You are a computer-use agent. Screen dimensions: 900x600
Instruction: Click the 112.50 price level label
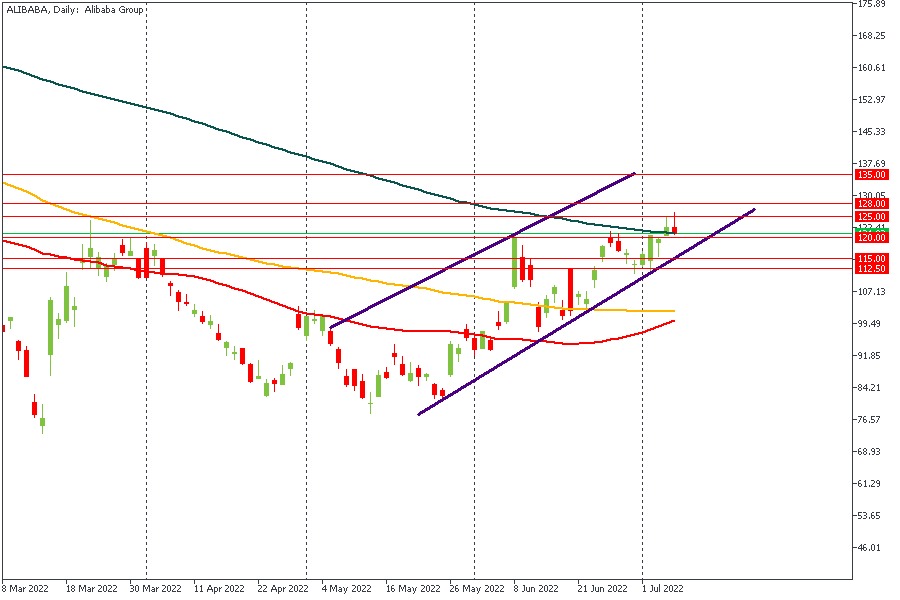871,268
